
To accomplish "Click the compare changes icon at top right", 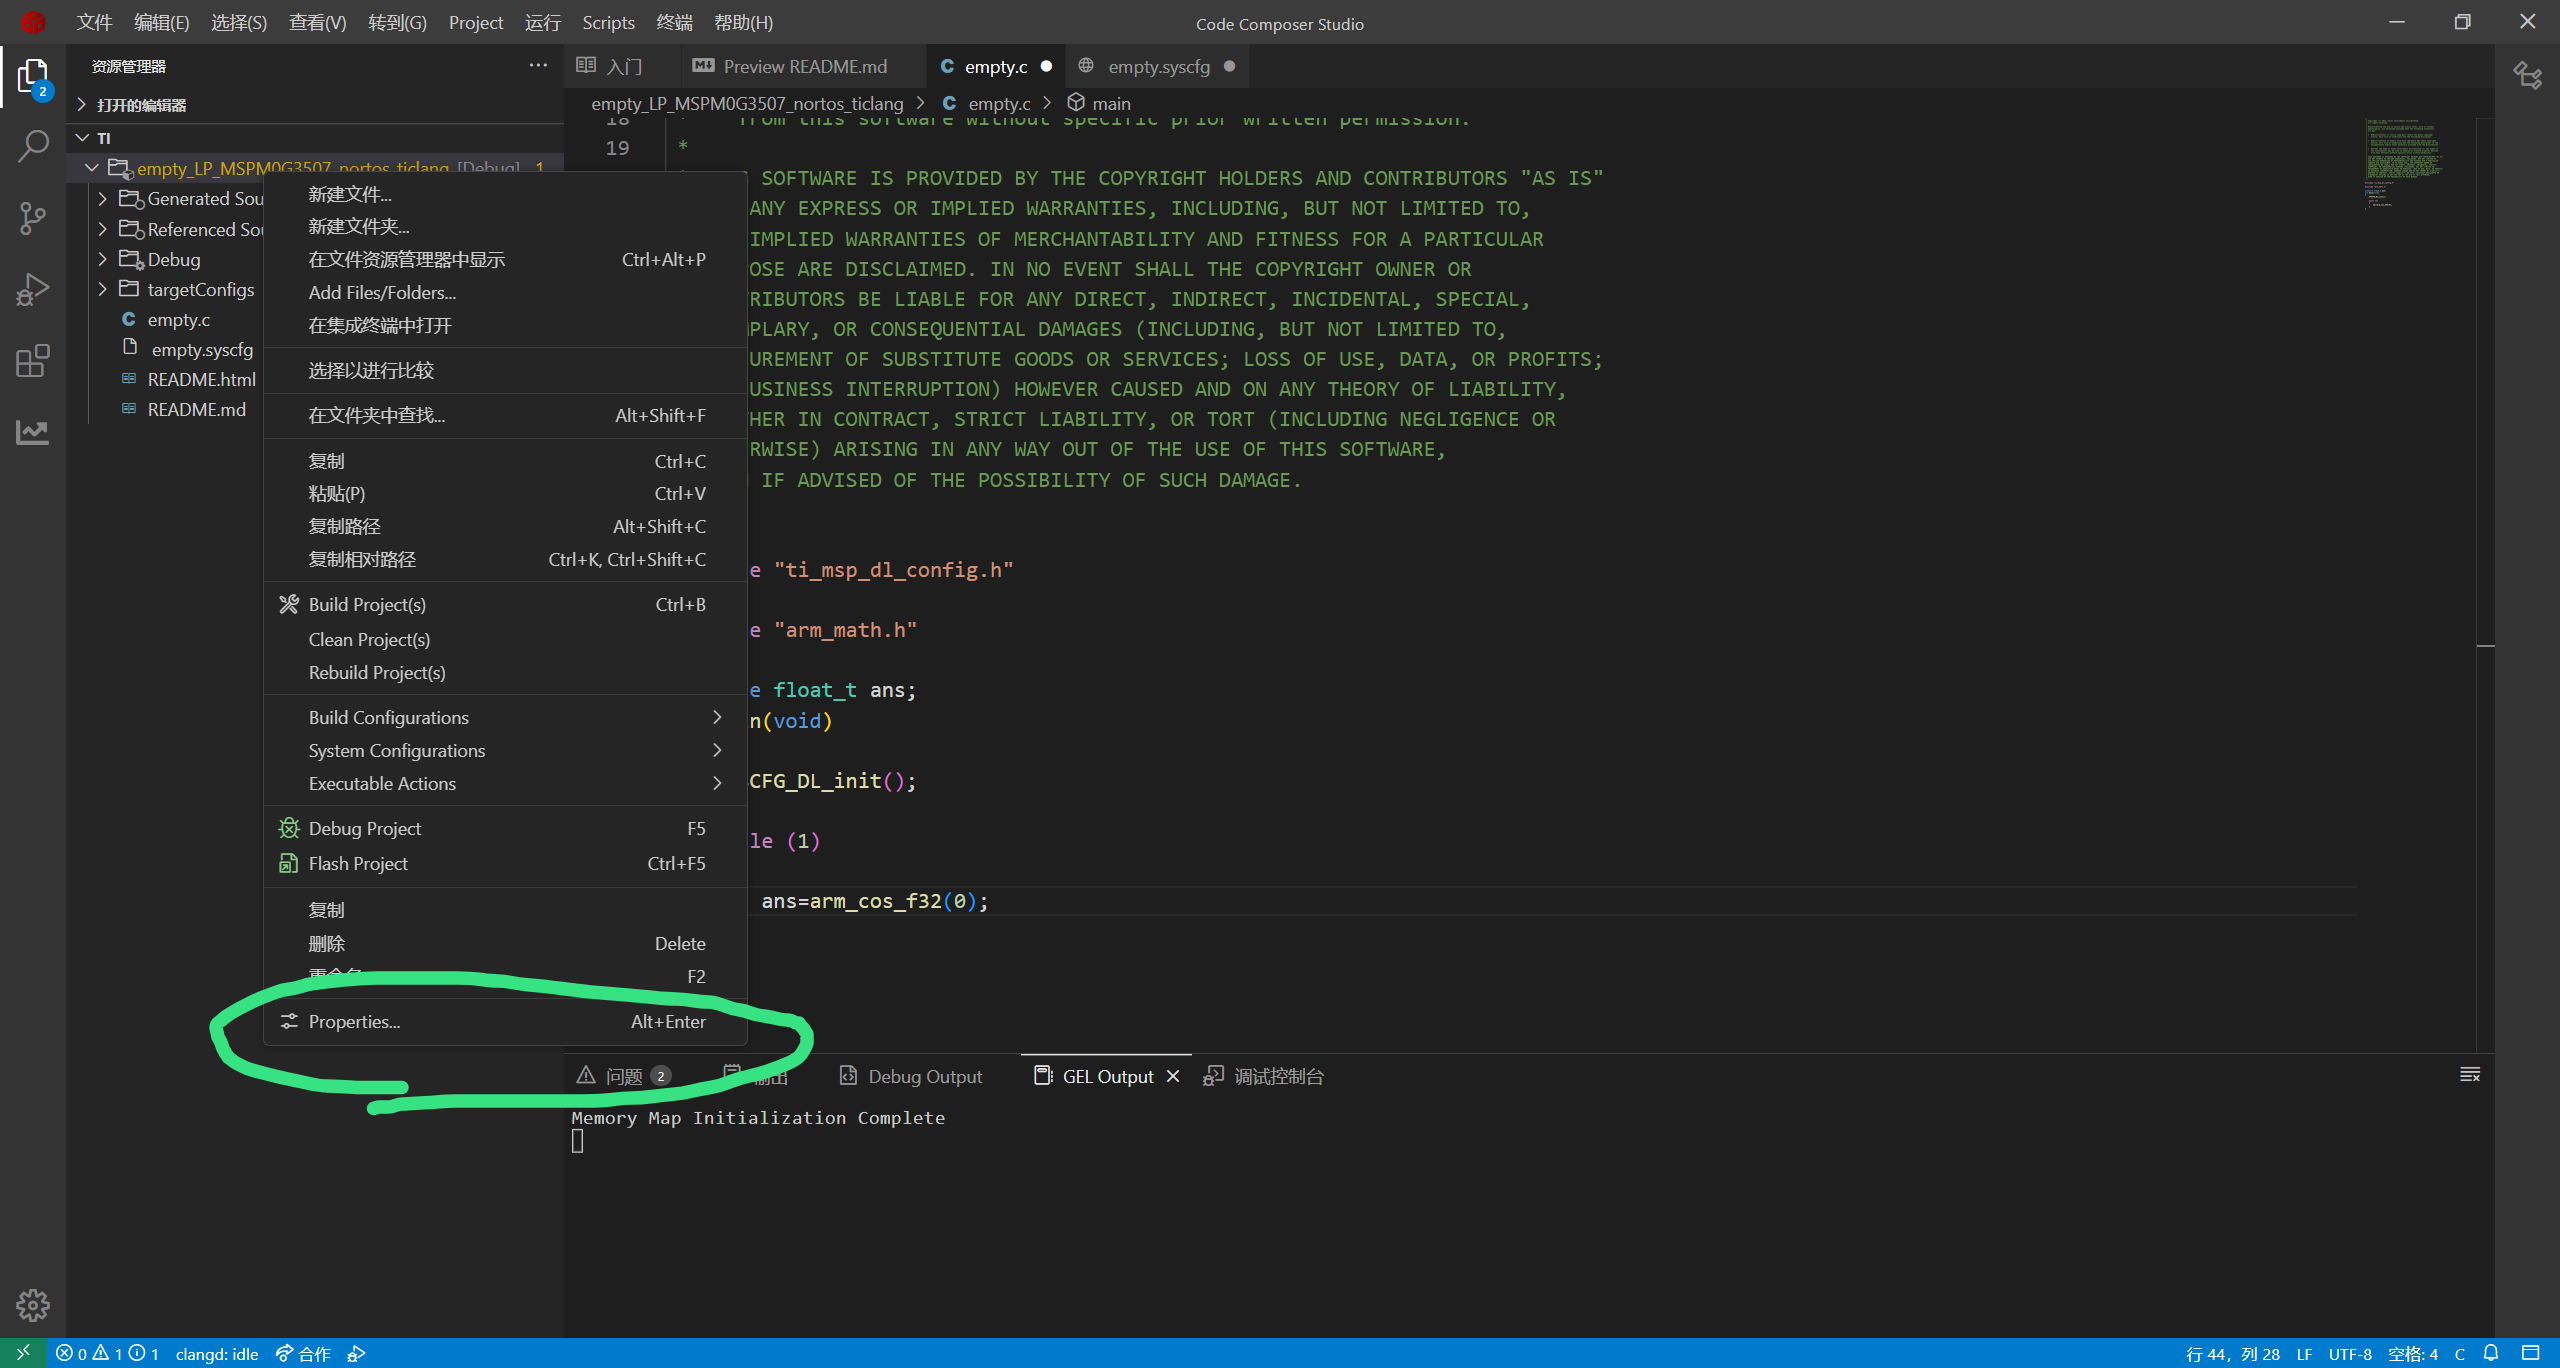I will (x=2527, y=76).
